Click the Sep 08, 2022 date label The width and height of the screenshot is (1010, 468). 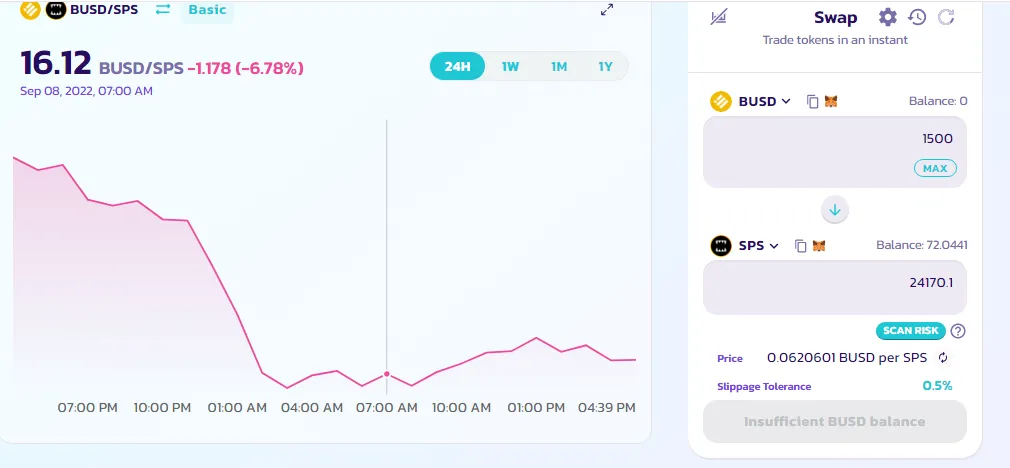pos(86,91)
